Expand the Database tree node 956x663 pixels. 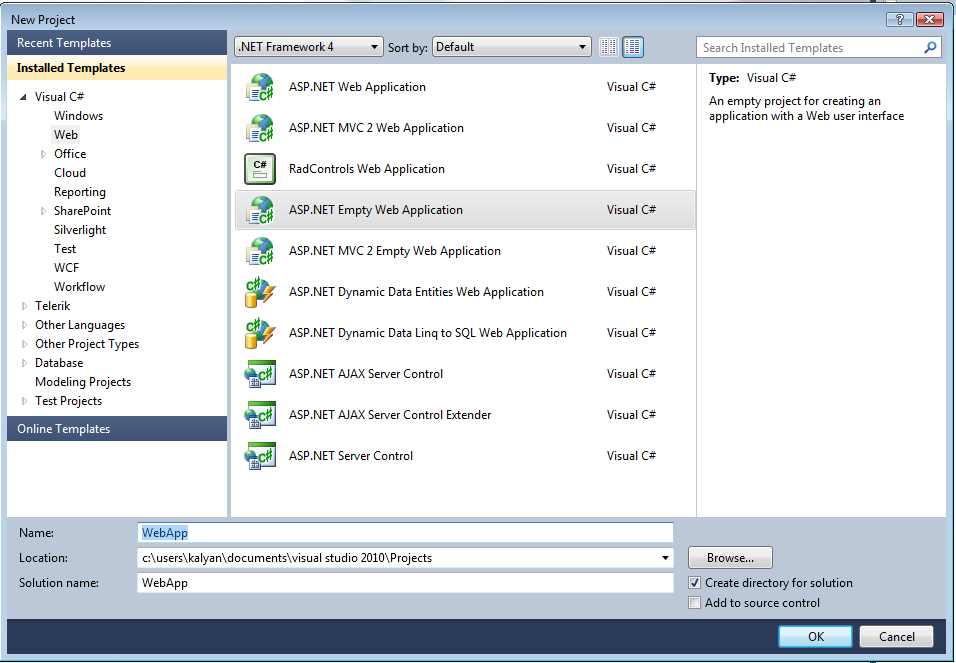point(24,363)
